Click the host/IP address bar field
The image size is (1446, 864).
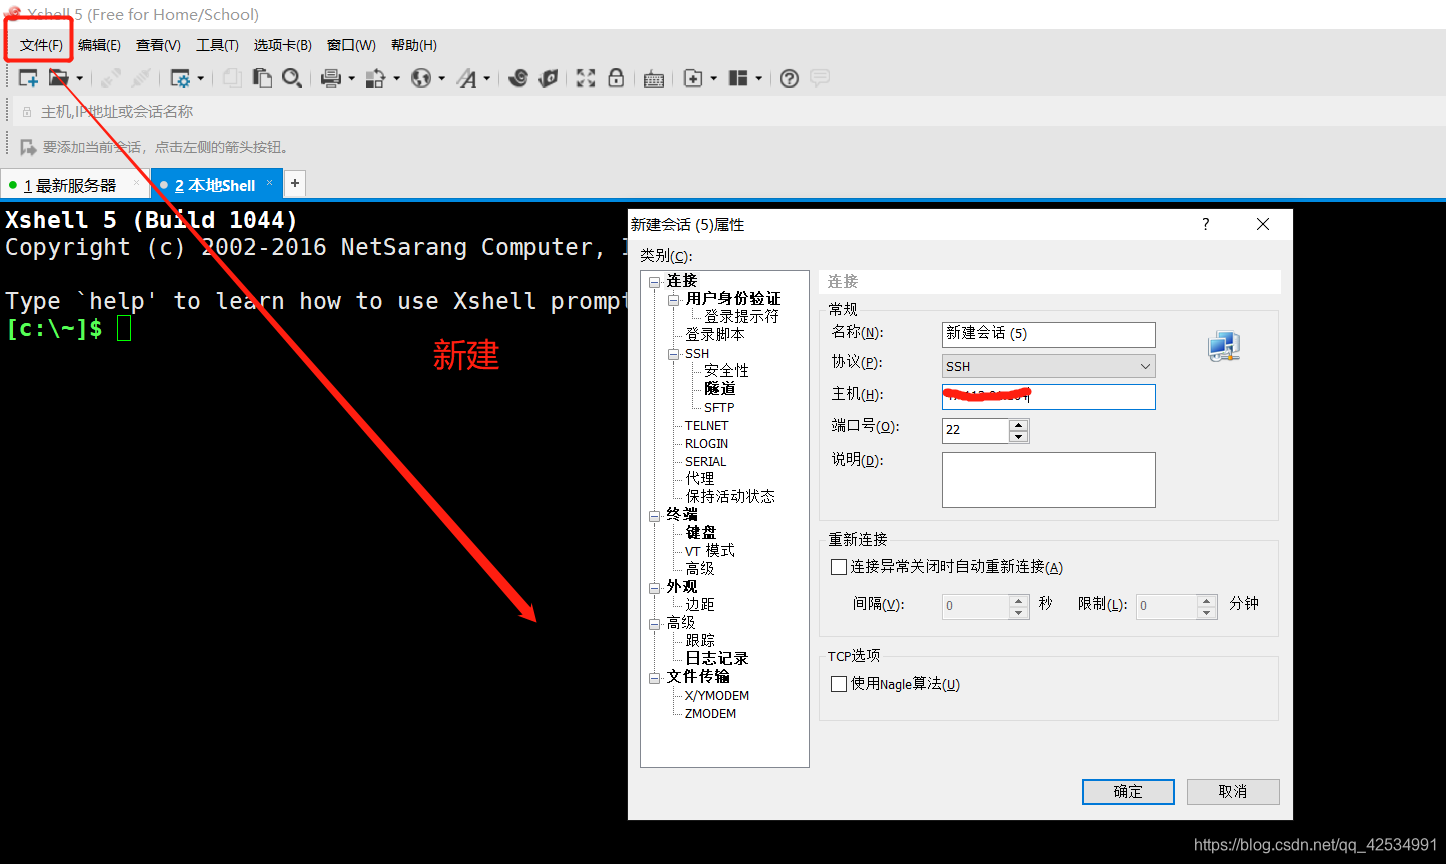[x=730, y=112]
